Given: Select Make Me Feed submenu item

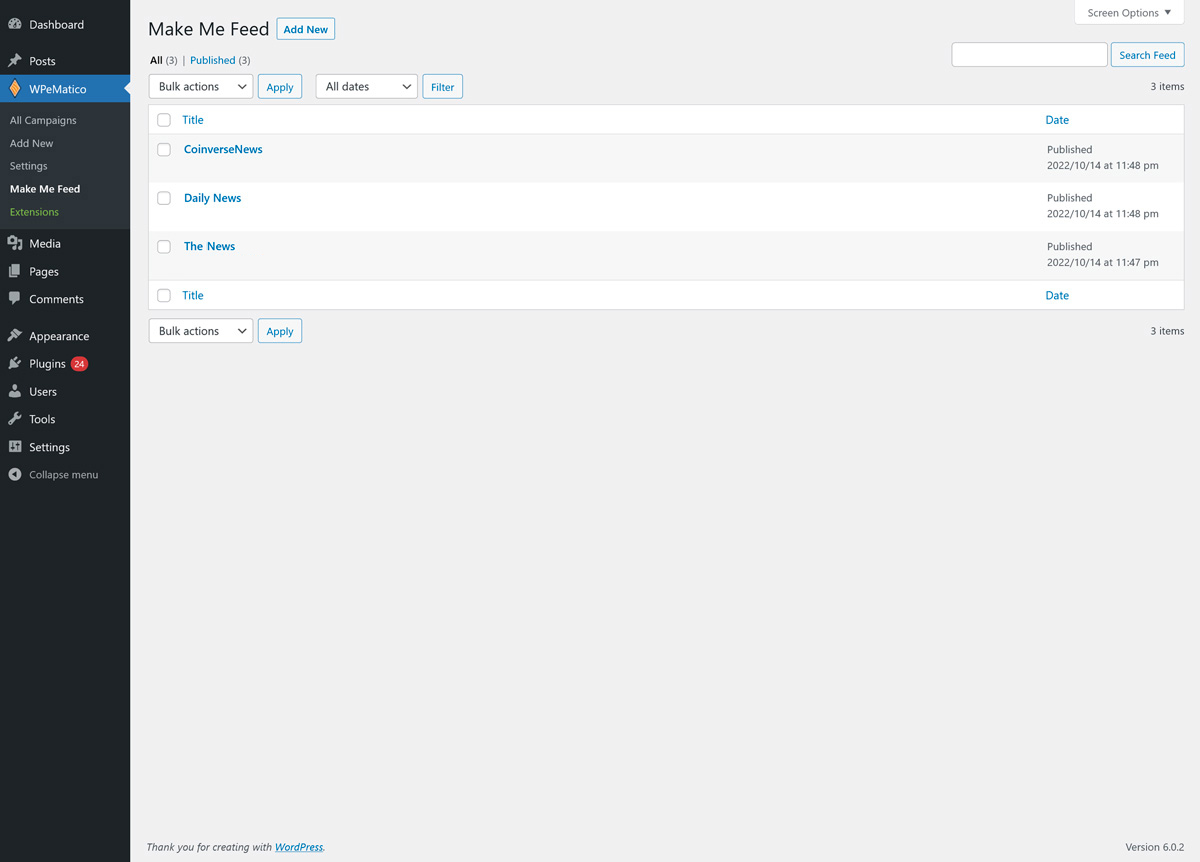Looking at the screenshot, I should [45, 189].
